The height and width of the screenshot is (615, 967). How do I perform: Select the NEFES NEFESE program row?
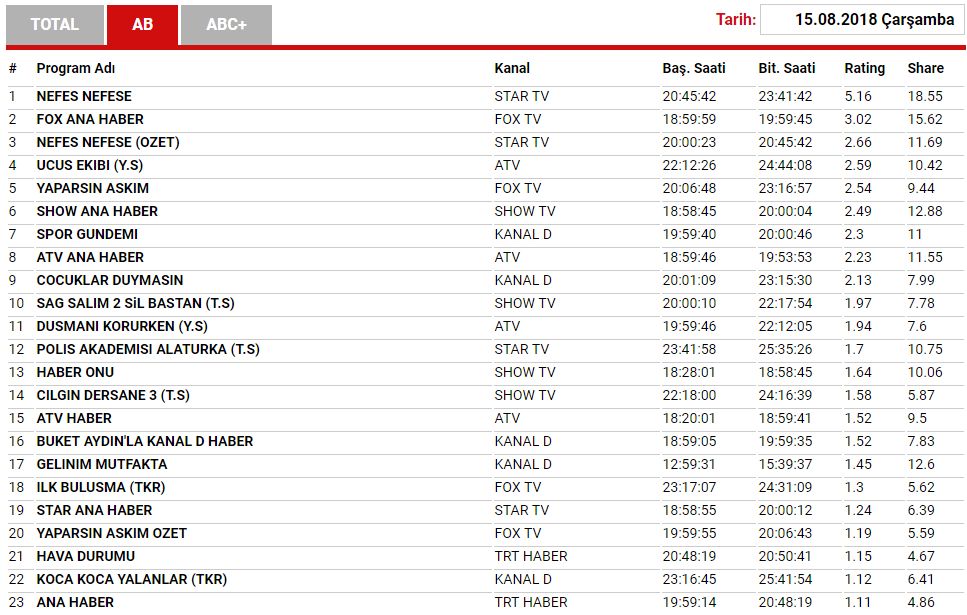point(485,96)
